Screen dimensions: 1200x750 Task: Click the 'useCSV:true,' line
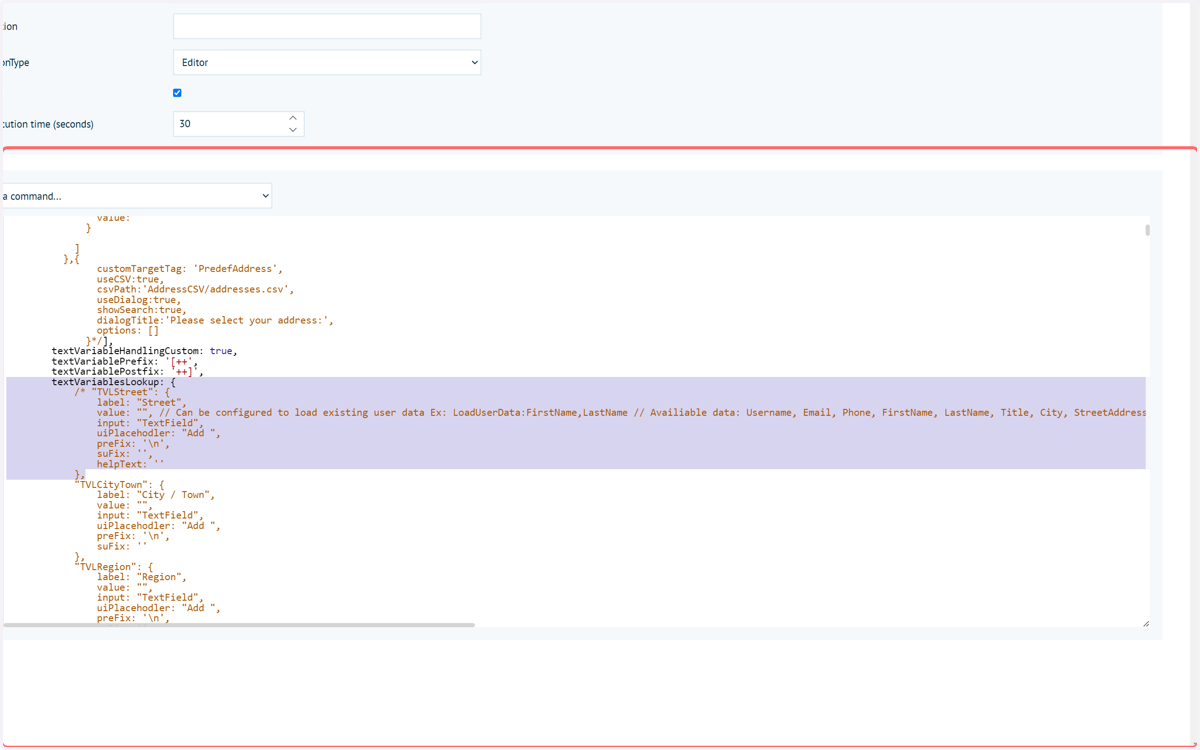[x=130, y=279]
